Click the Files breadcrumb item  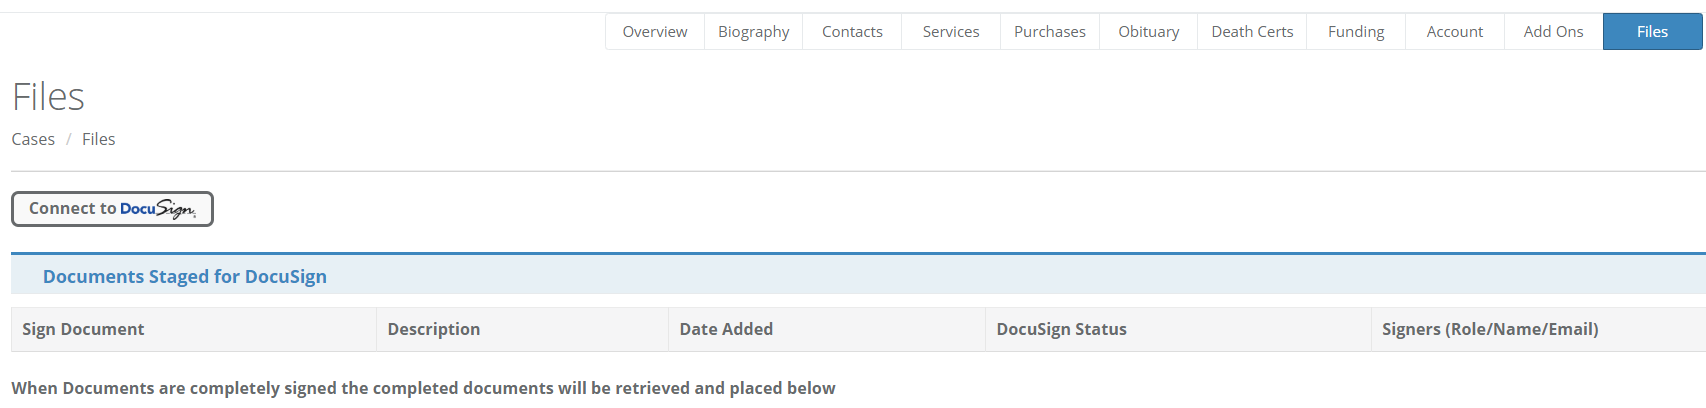[x=98, y=139]
